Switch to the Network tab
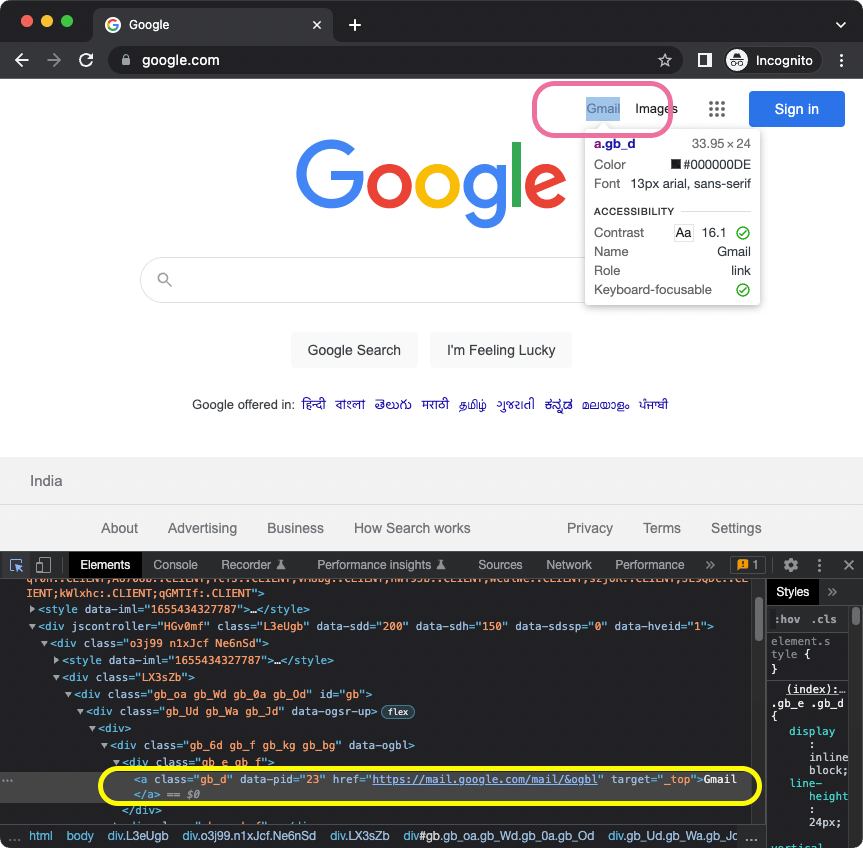Viewport: 863px width, 848px height. tap(569, 565)
